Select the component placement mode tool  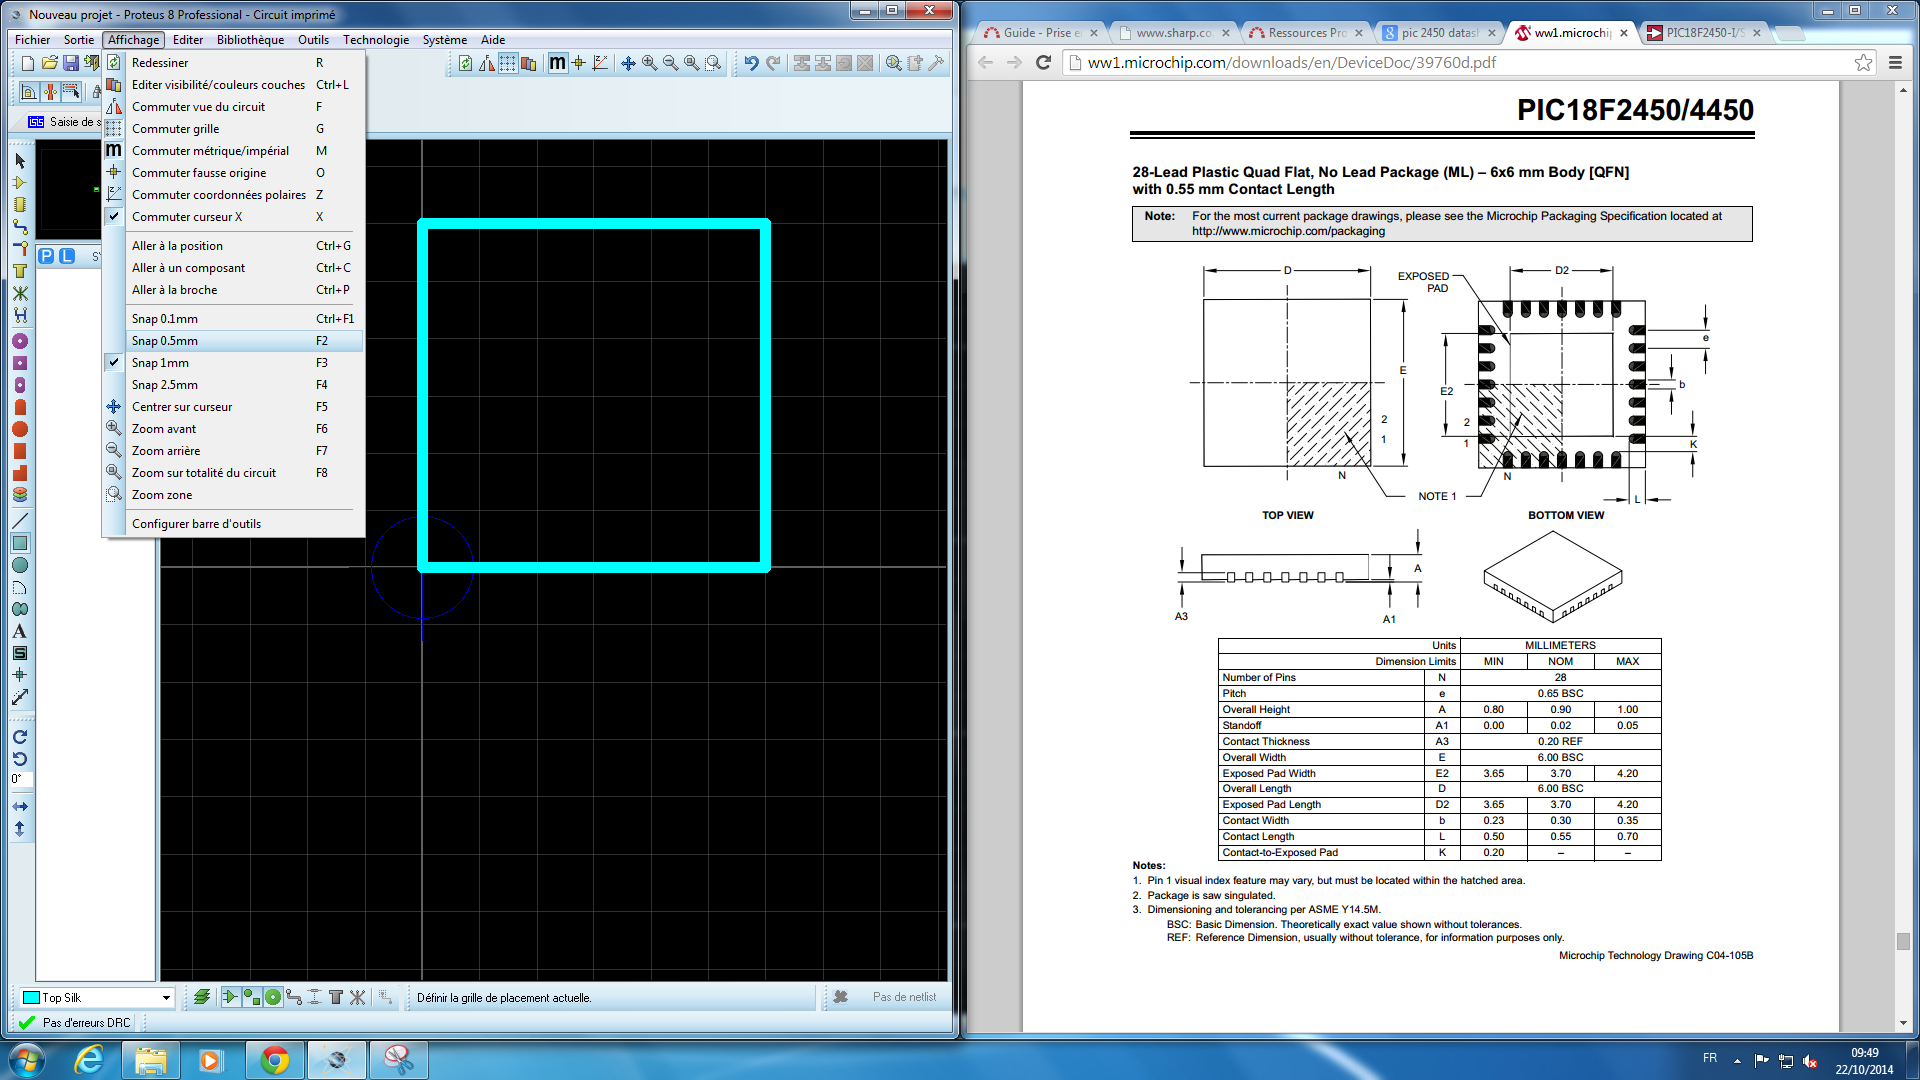pos(20,183)
